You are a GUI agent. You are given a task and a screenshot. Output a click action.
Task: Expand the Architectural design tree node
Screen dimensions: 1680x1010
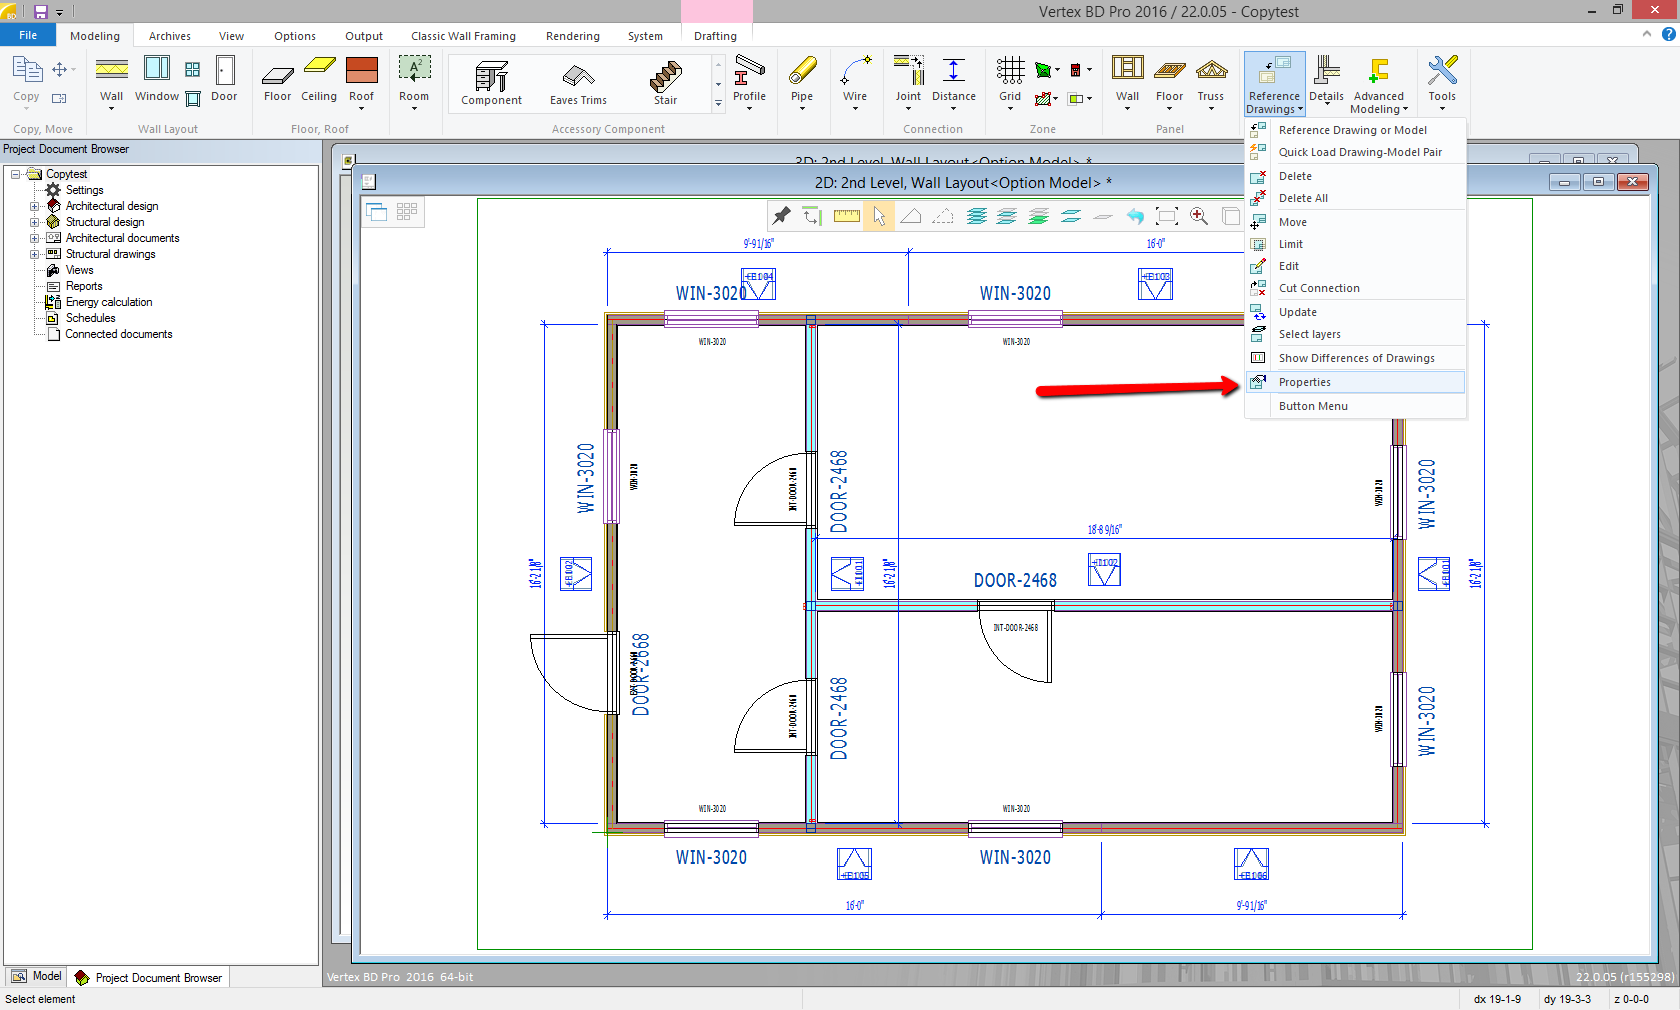coord(35,206)
